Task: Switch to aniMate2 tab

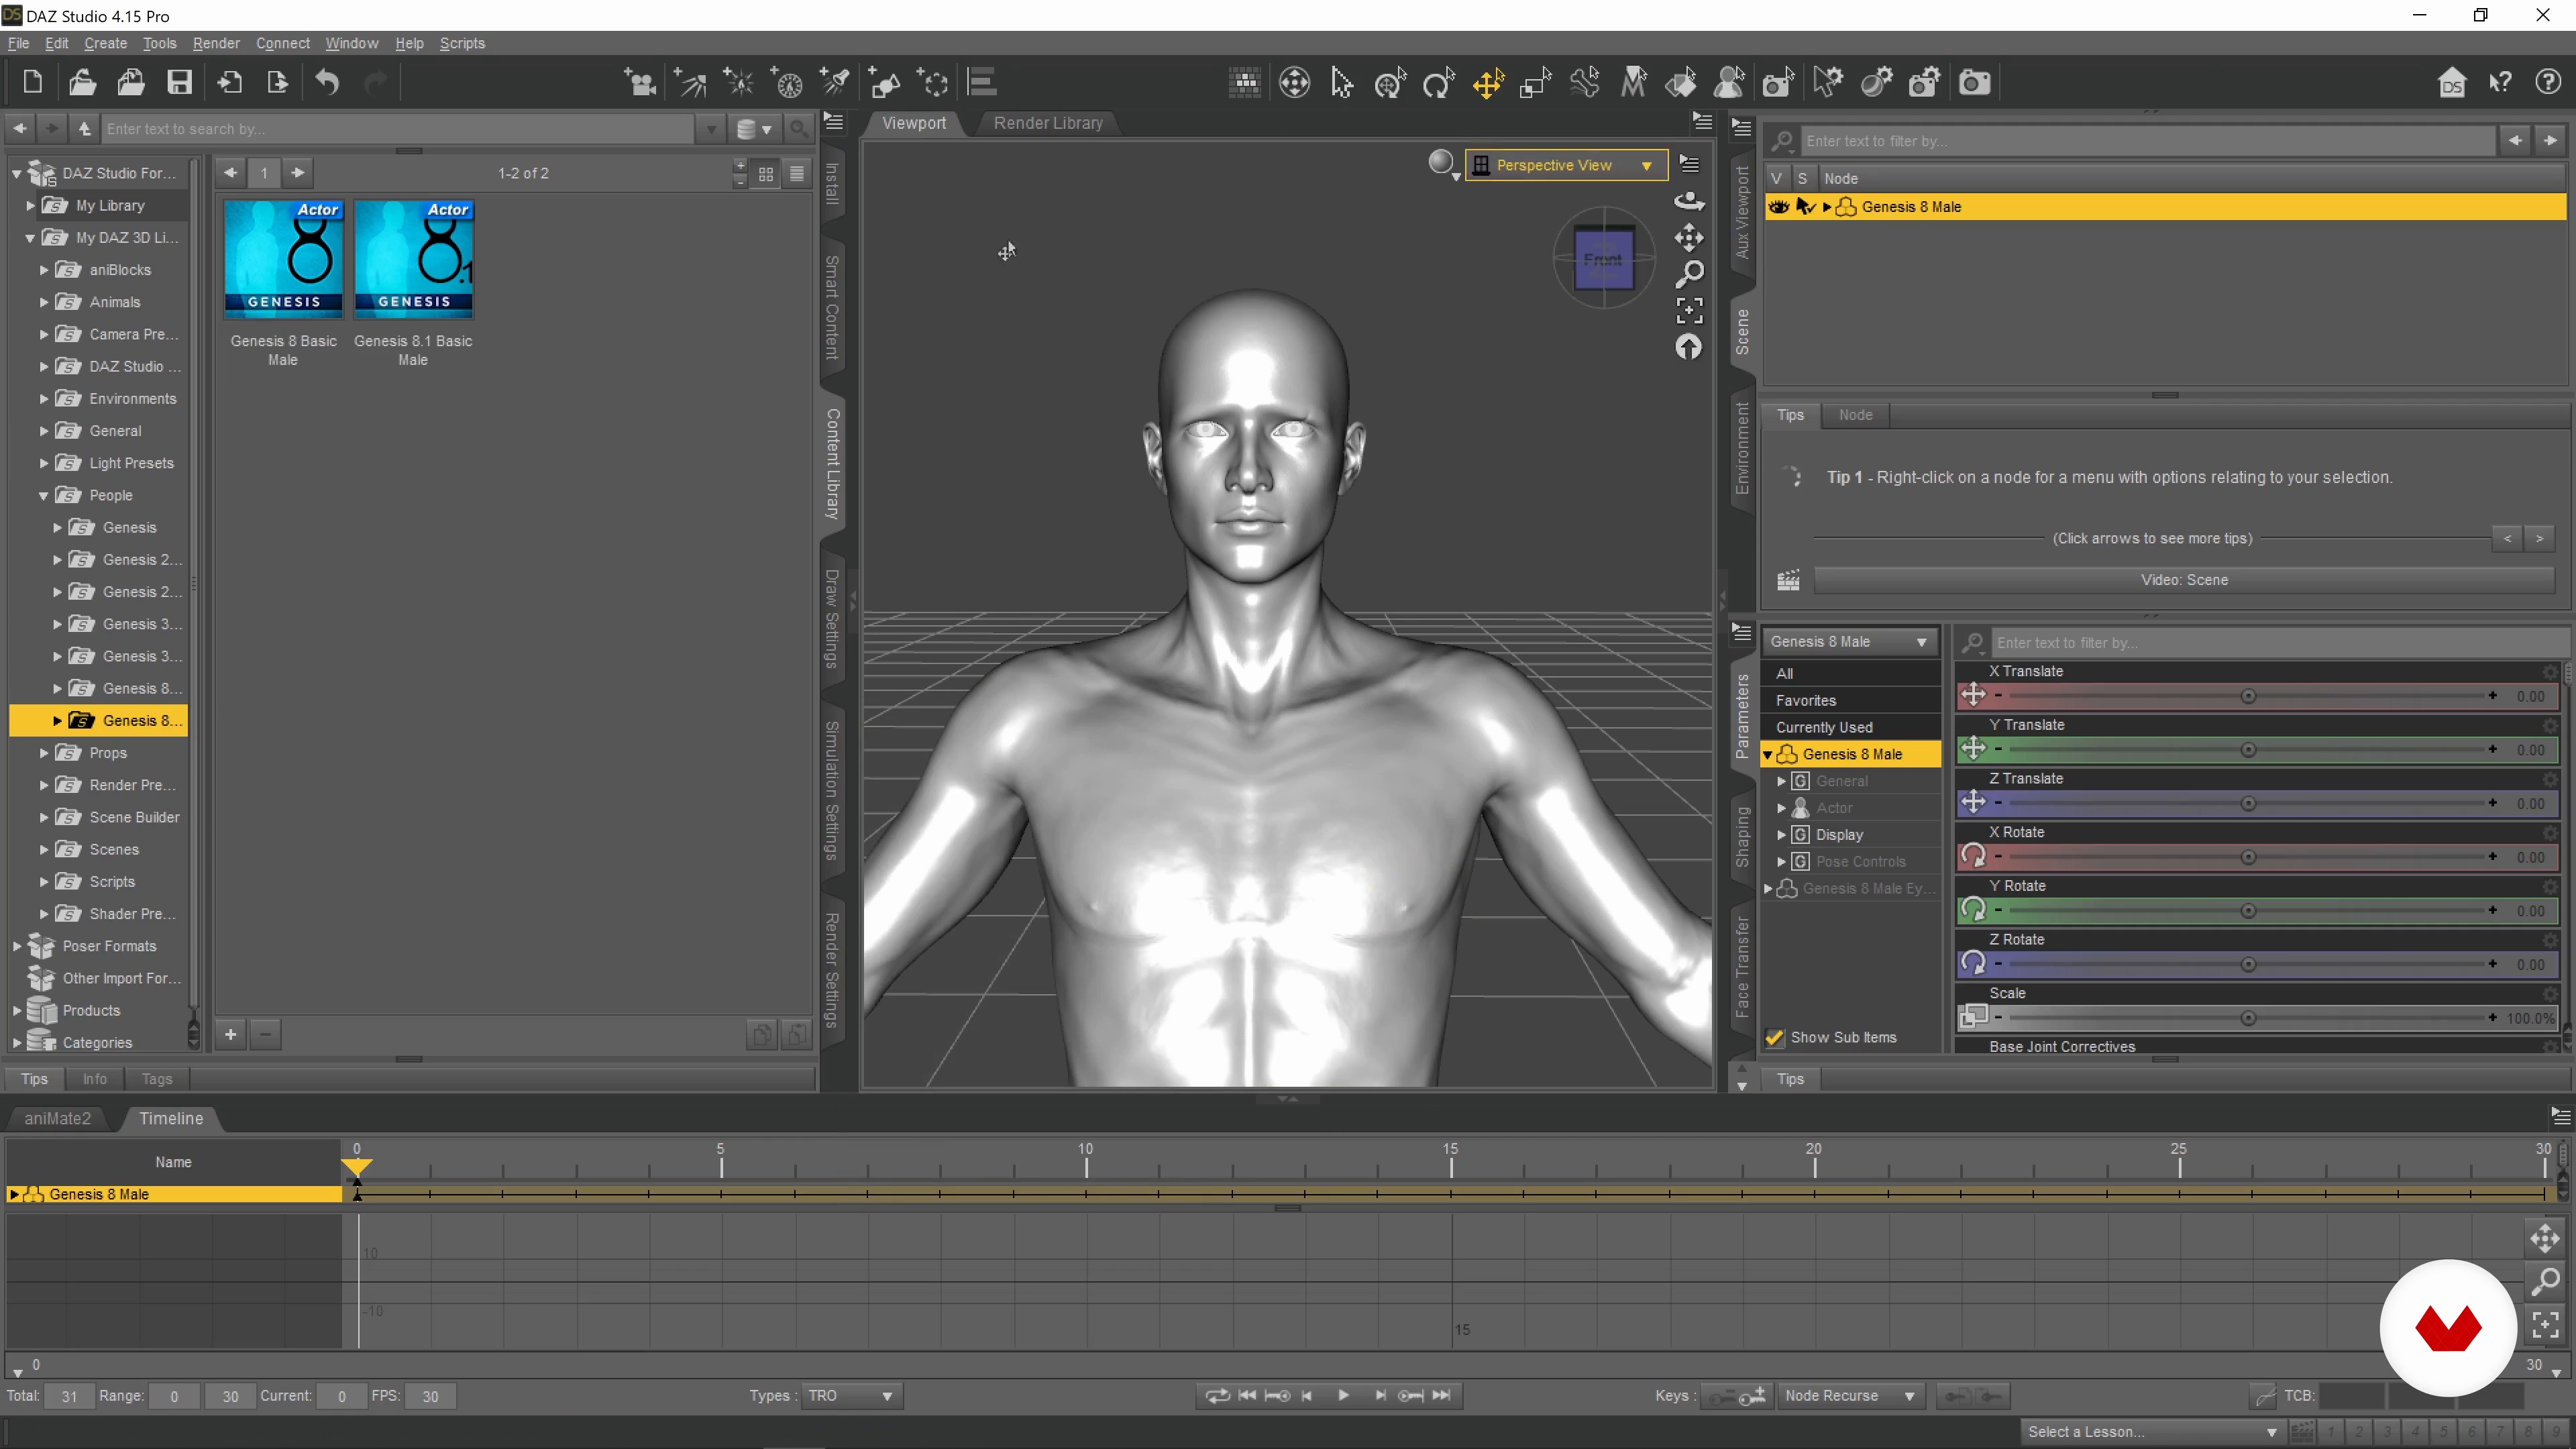Action: [57, 1118]
